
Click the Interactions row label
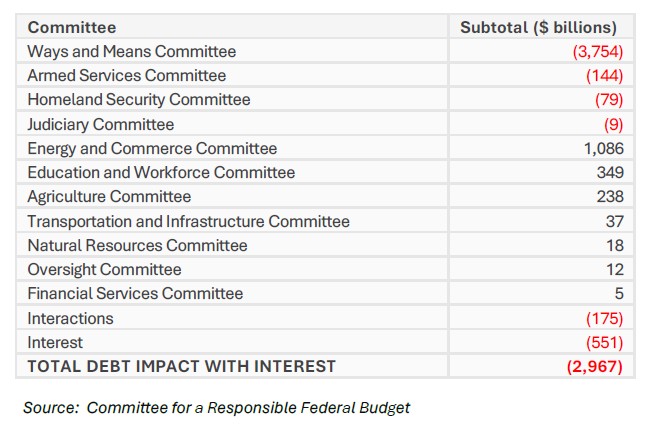click(x=70, y=318)
